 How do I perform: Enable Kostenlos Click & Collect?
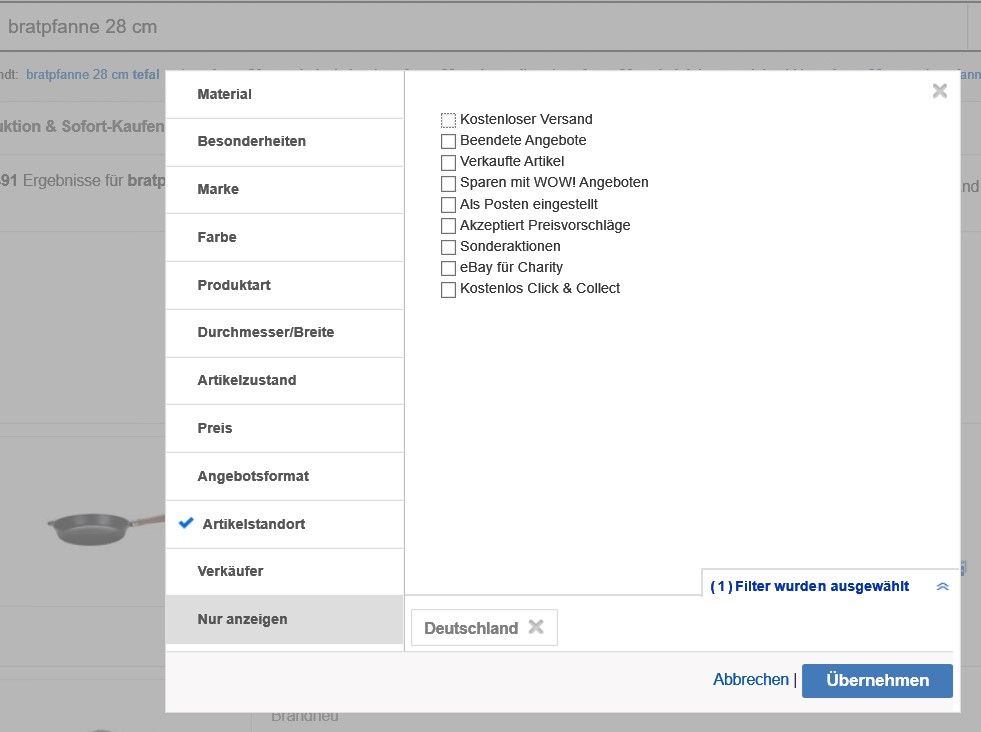[447, 288]
